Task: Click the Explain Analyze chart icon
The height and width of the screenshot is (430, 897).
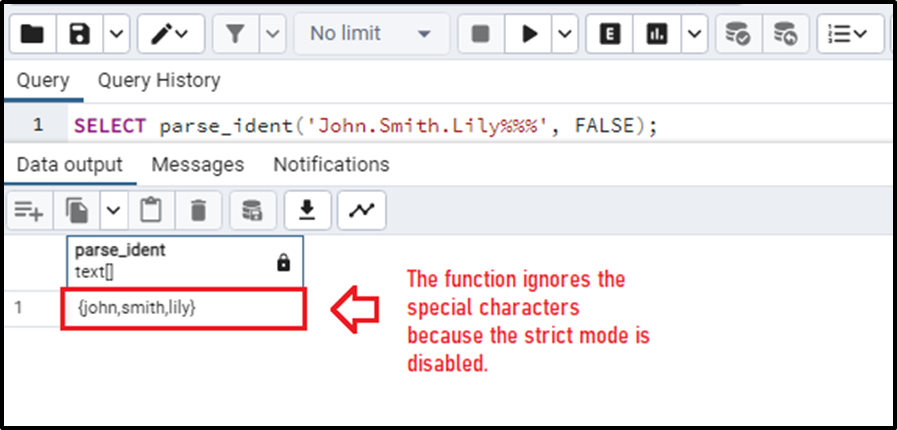Action: tap(657, 34)
